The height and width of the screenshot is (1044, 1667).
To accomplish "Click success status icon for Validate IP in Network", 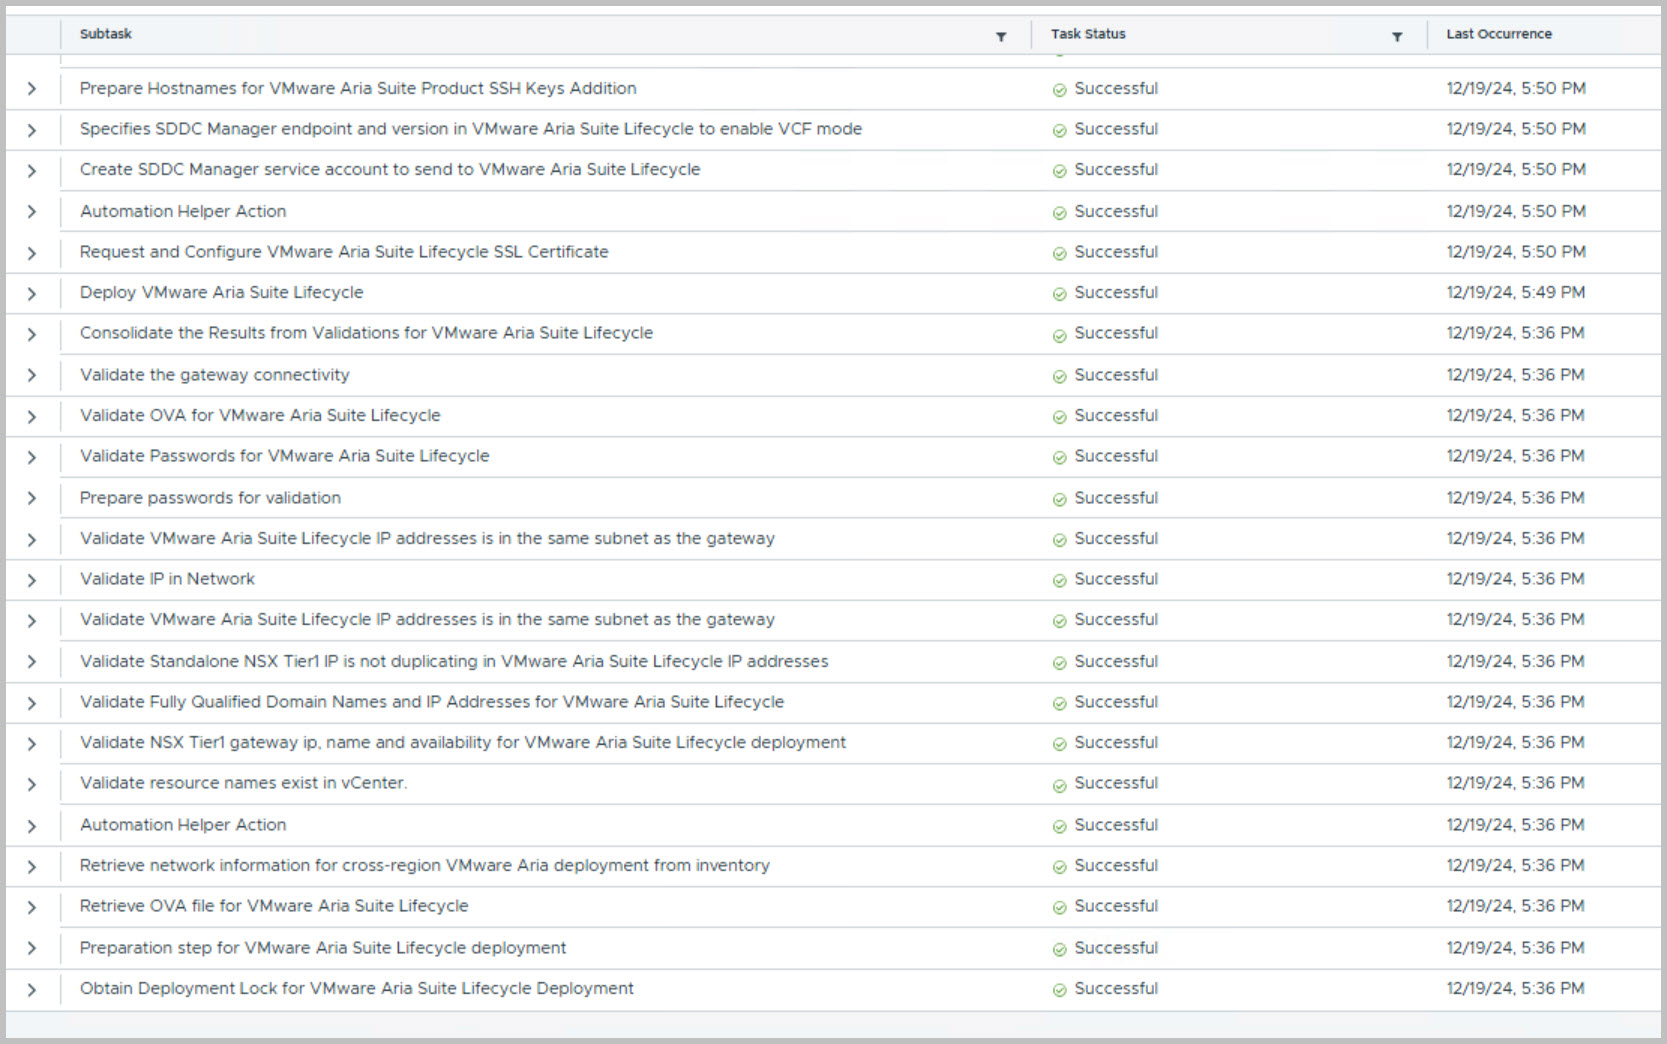I will (1059, 580).
